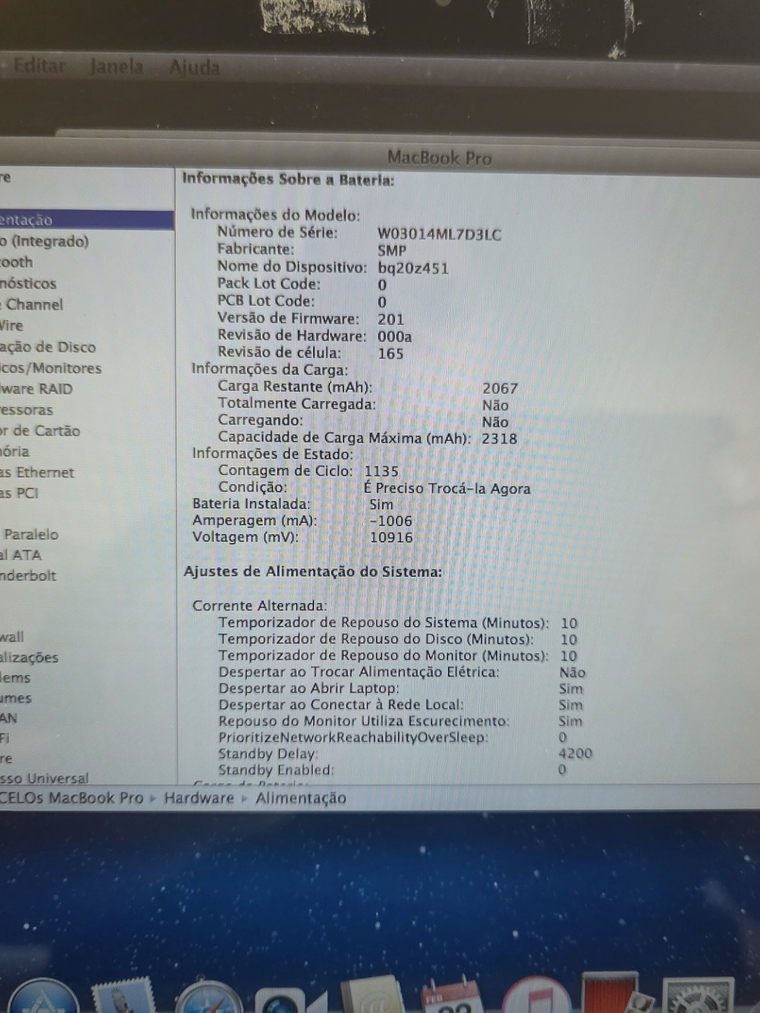760x1013 pixels.
Task: Select the Bluetooth 'ooth' sidebar item
Action: (16, 262)
